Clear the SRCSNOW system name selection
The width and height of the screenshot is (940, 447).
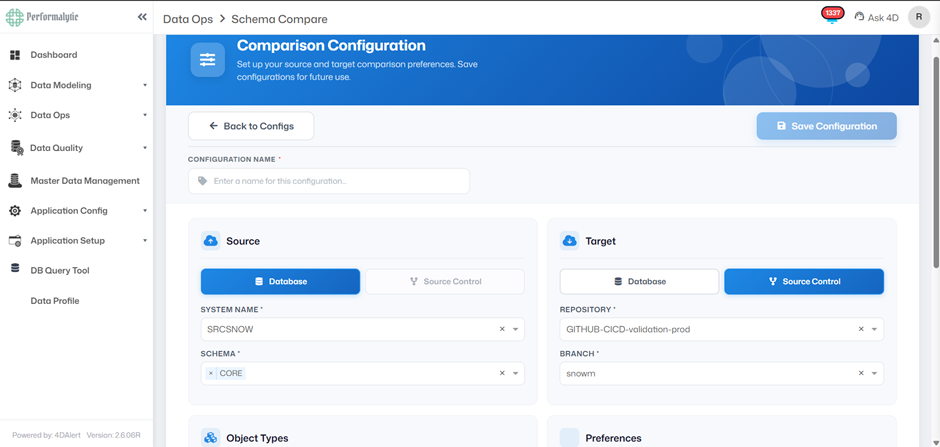coord(502,329)
